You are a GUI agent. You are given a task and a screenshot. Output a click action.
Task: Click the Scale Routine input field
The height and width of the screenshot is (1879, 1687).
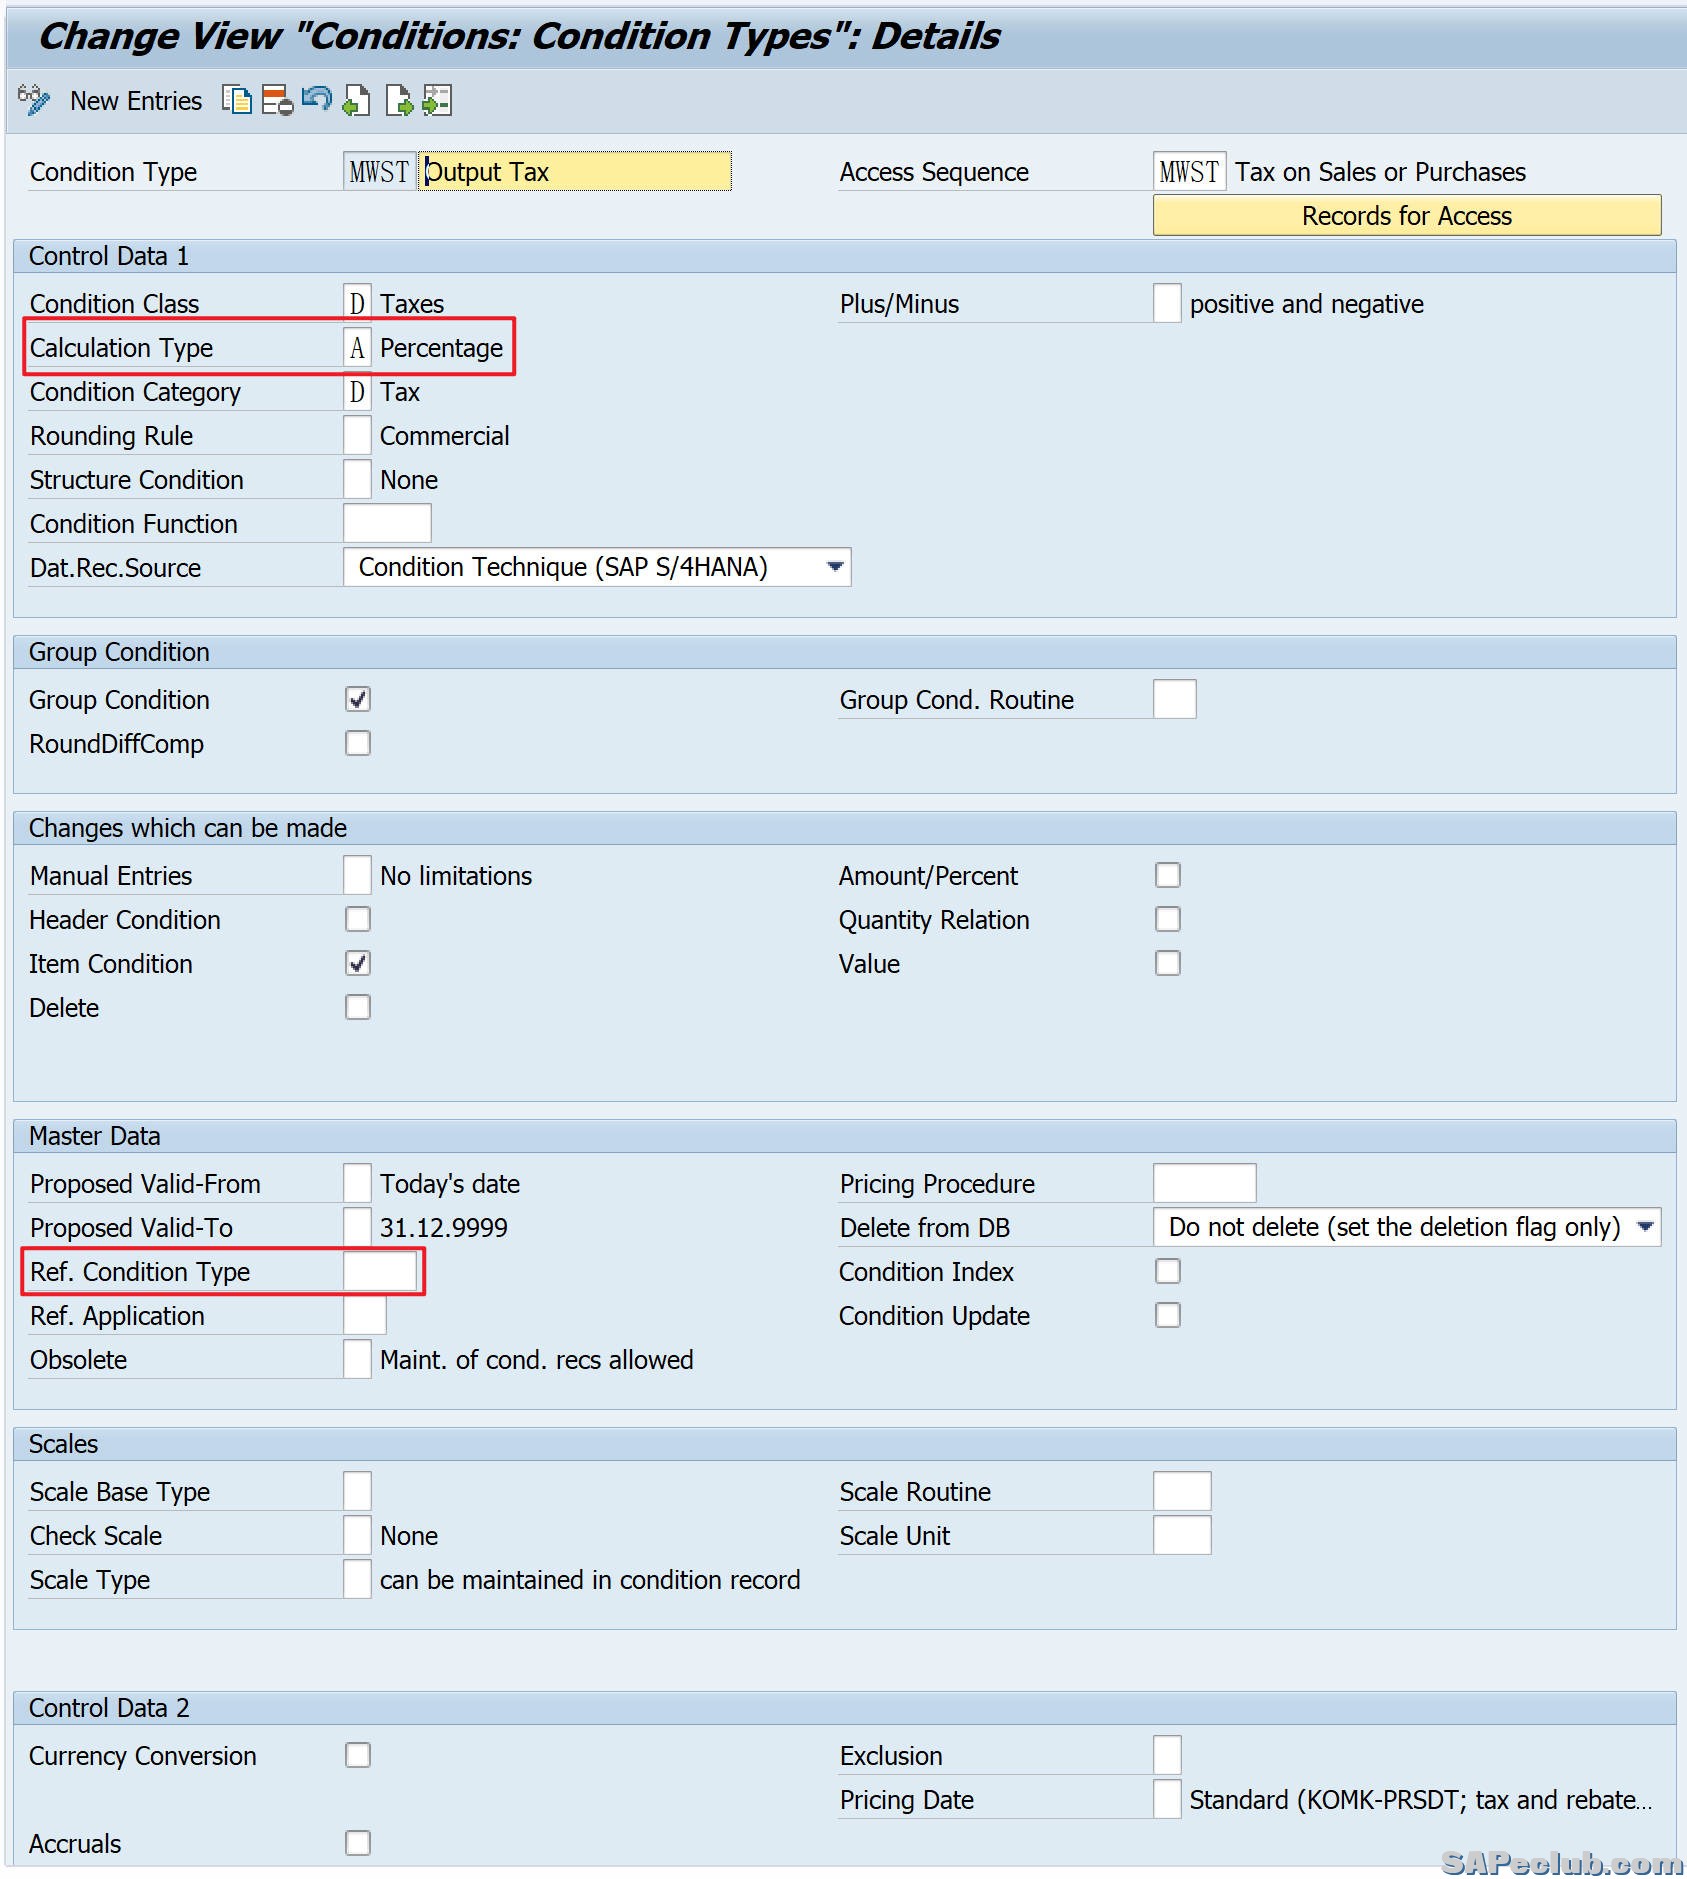click(x=1182, y=1491)
